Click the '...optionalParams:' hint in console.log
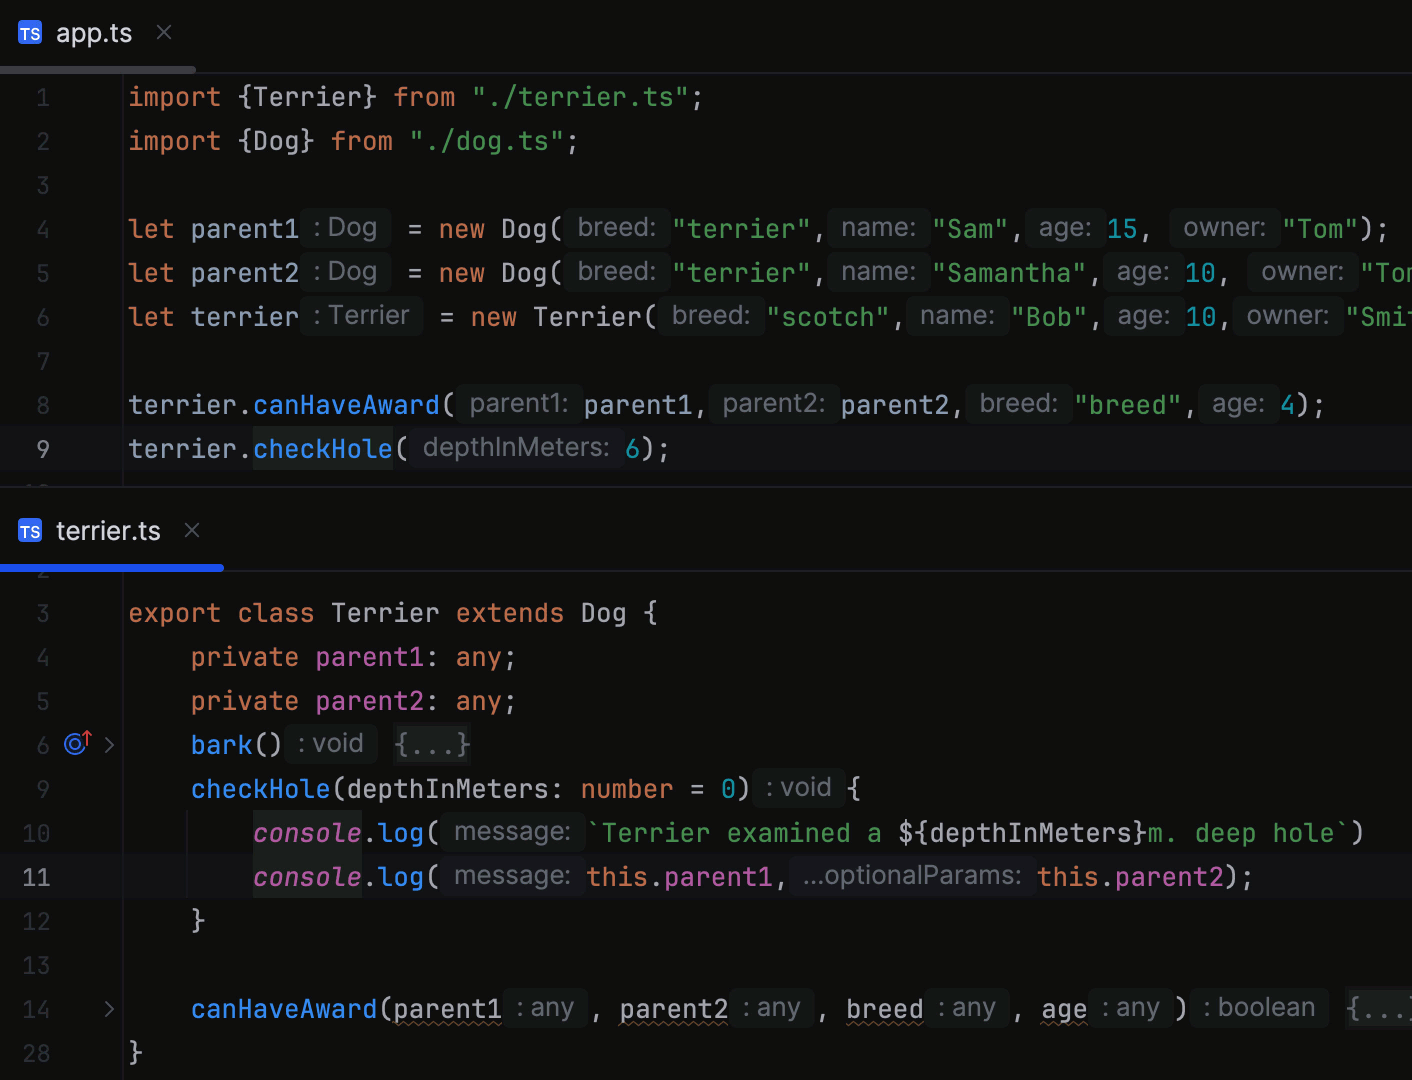Viewport: 1412px width, 1080px height. point(911,876)
